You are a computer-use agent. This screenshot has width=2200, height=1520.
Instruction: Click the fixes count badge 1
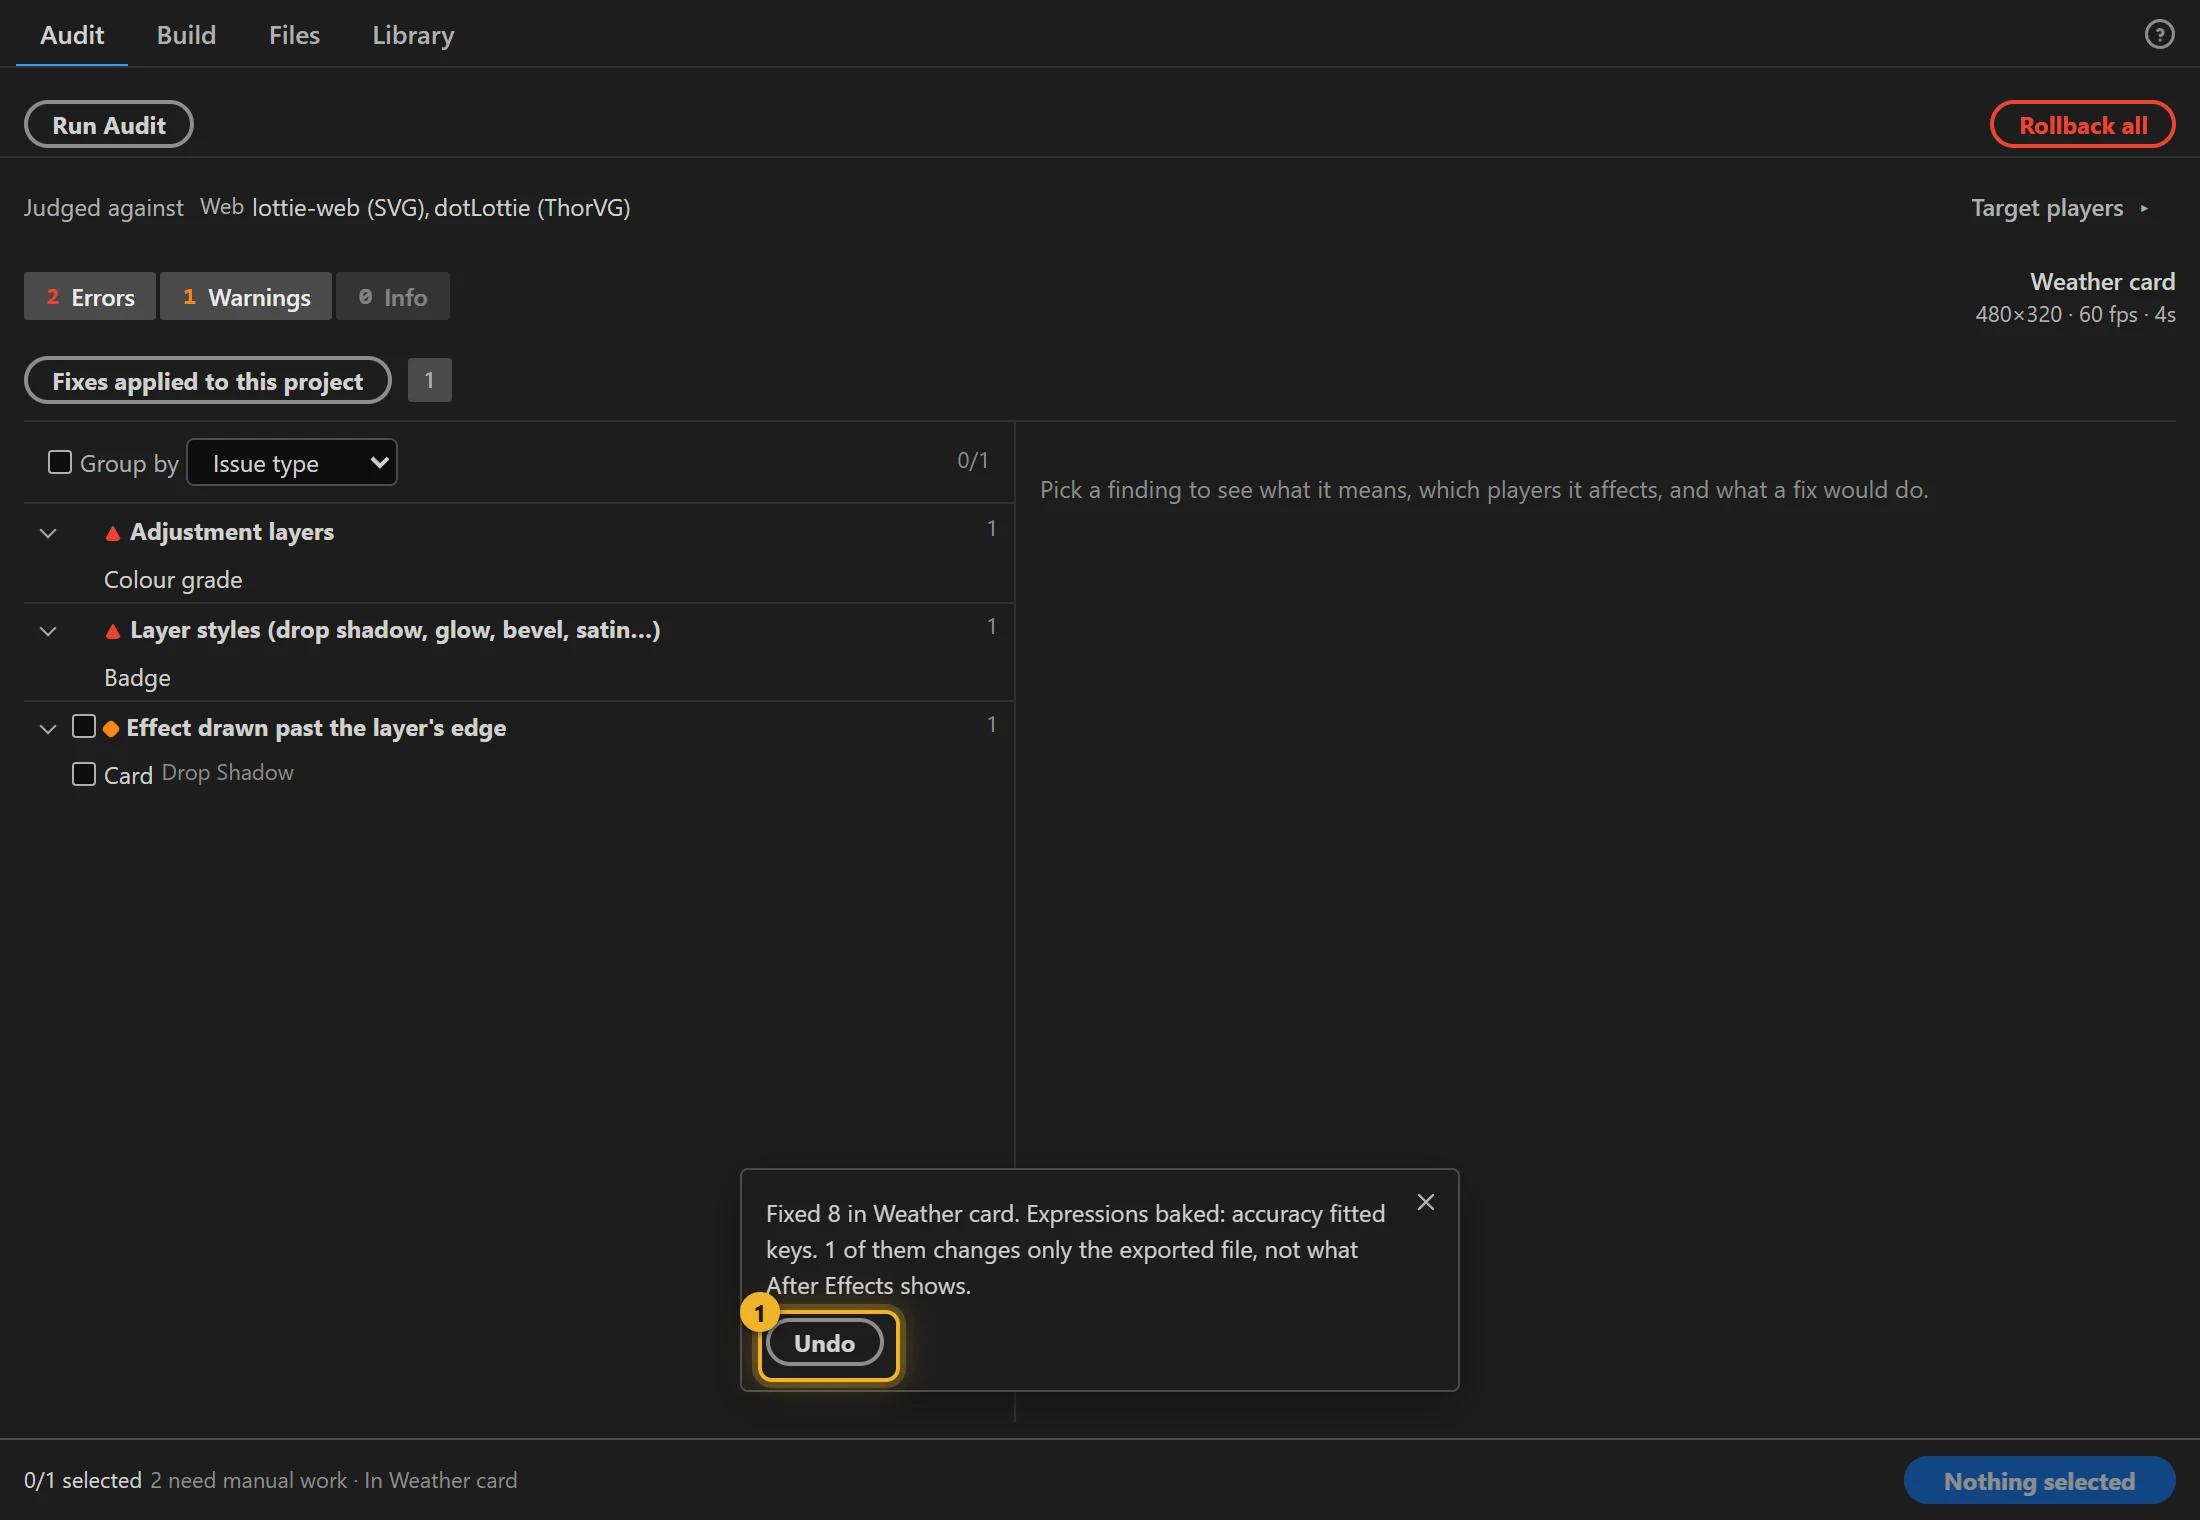(x=430, y=380)
